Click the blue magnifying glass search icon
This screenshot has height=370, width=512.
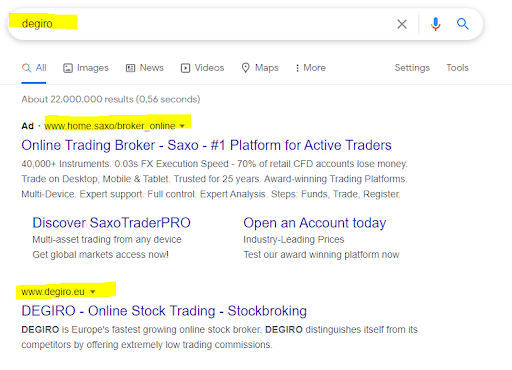[463, 24]
